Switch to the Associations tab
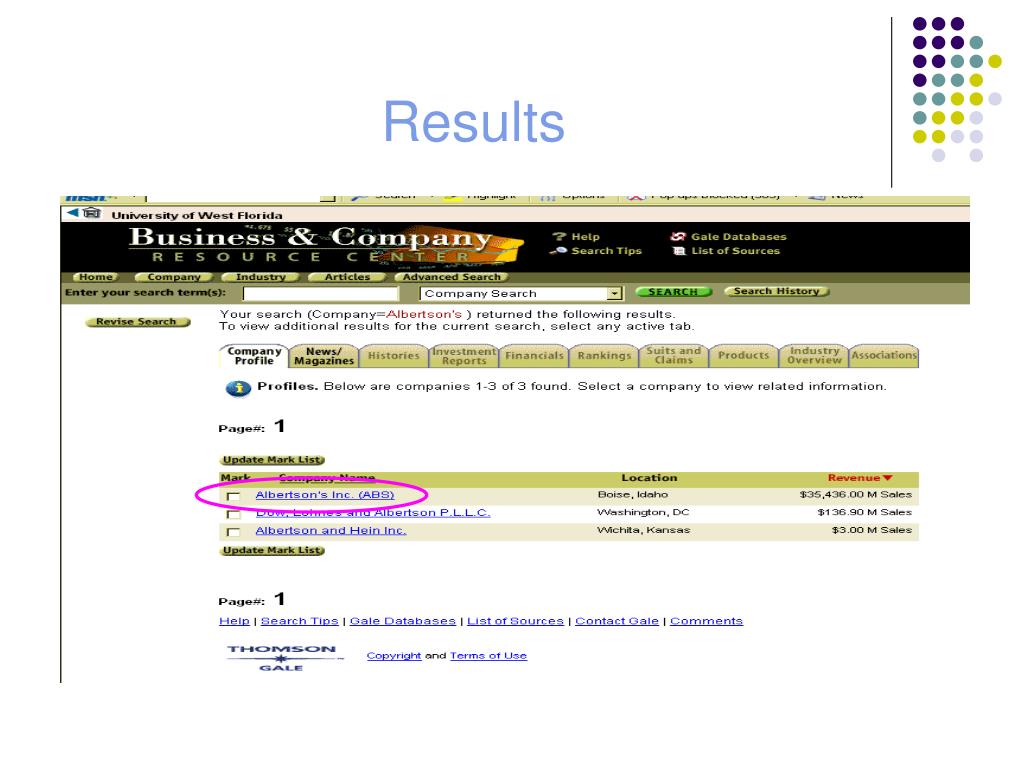1024x768 pixels. [x=884, y=356]
